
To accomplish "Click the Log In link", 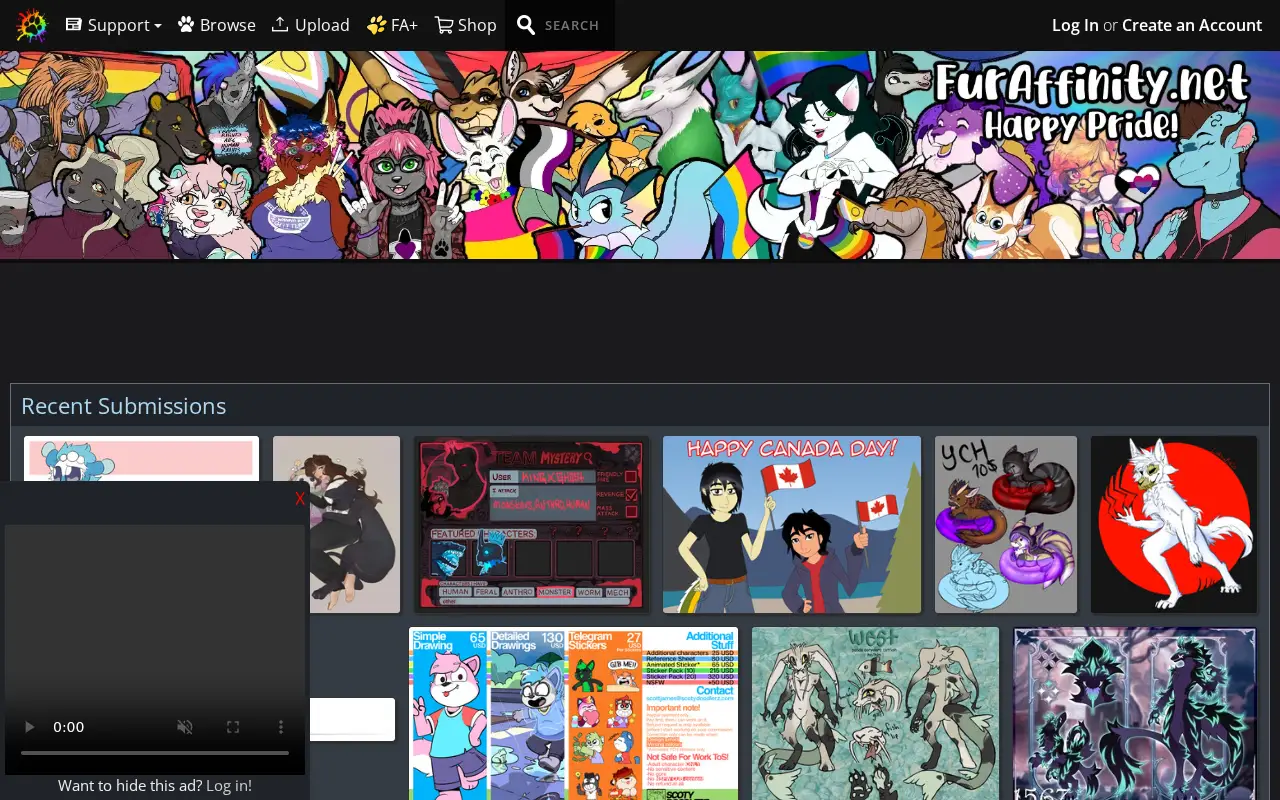I will point(1075,25).
